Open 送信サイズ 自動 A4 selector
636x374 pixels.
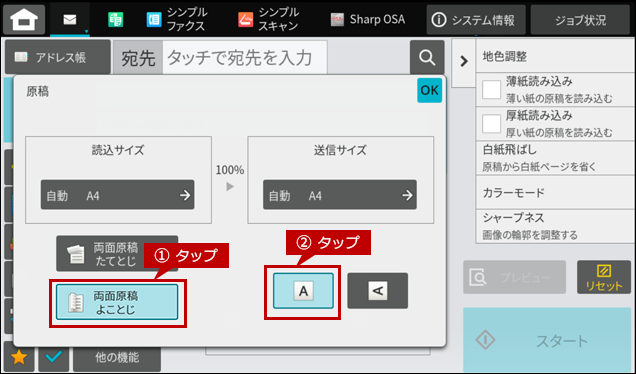click(x=340, y=195)
